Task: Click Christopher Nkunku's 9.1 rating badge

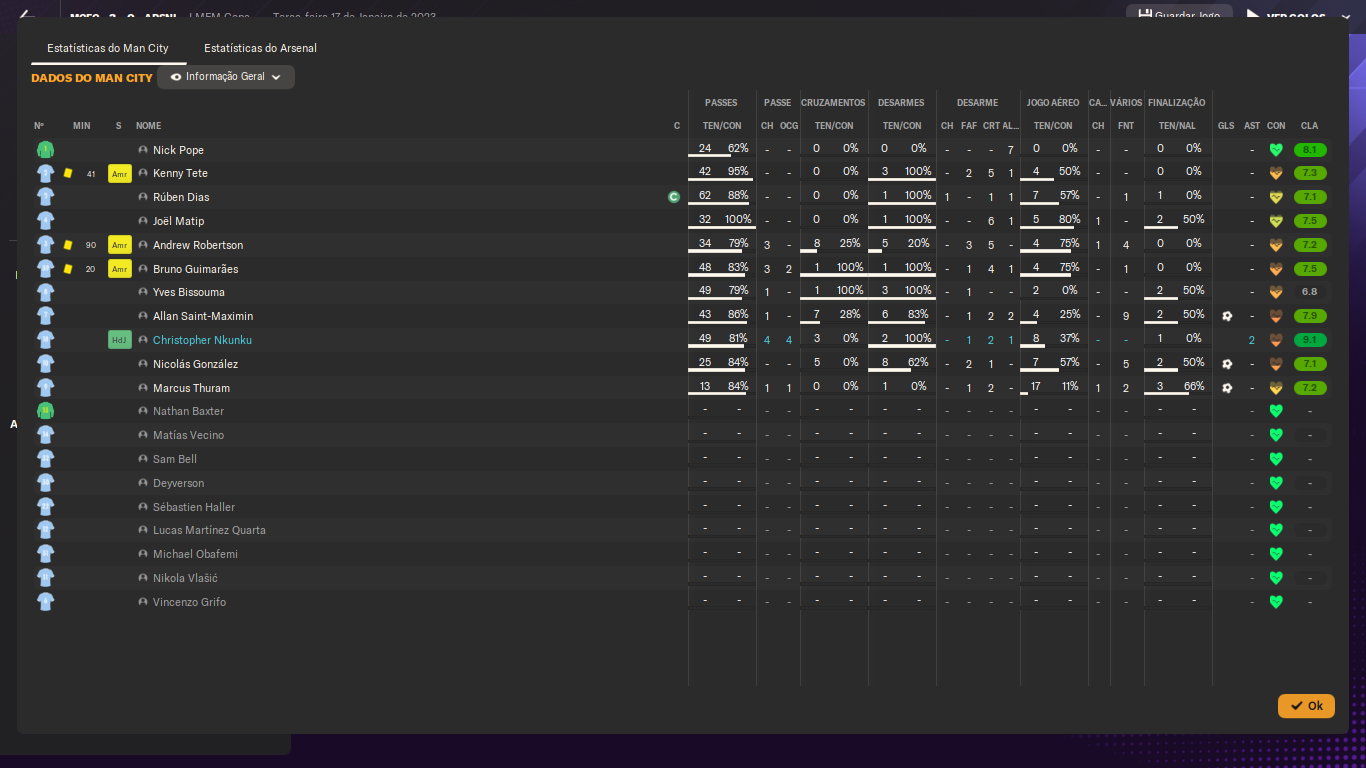Action: 1310,340
